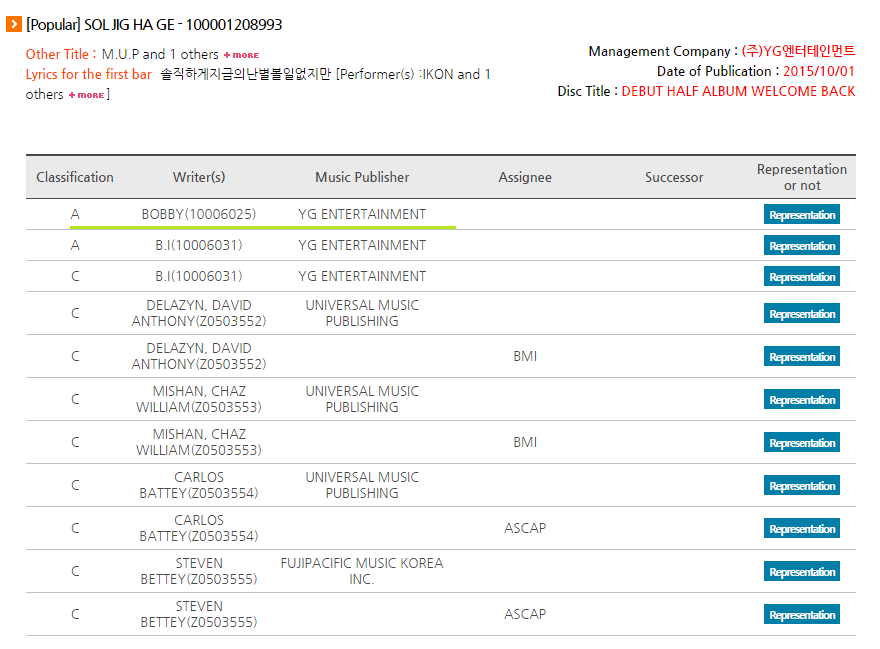This screenshot has width=880, height=649.
Task: Click Representation for Mishan Universal Music row
Action: (x=801, y=399)
